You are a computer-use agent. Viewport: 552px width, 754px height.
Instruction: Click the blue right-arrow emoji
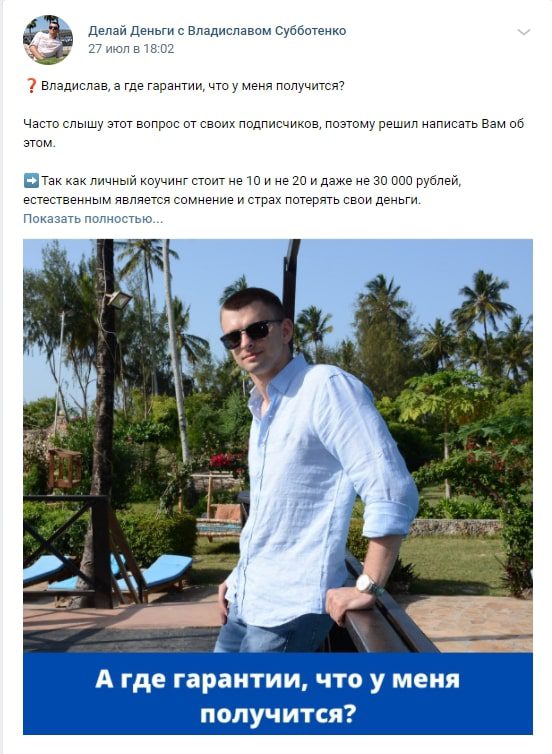31,181
